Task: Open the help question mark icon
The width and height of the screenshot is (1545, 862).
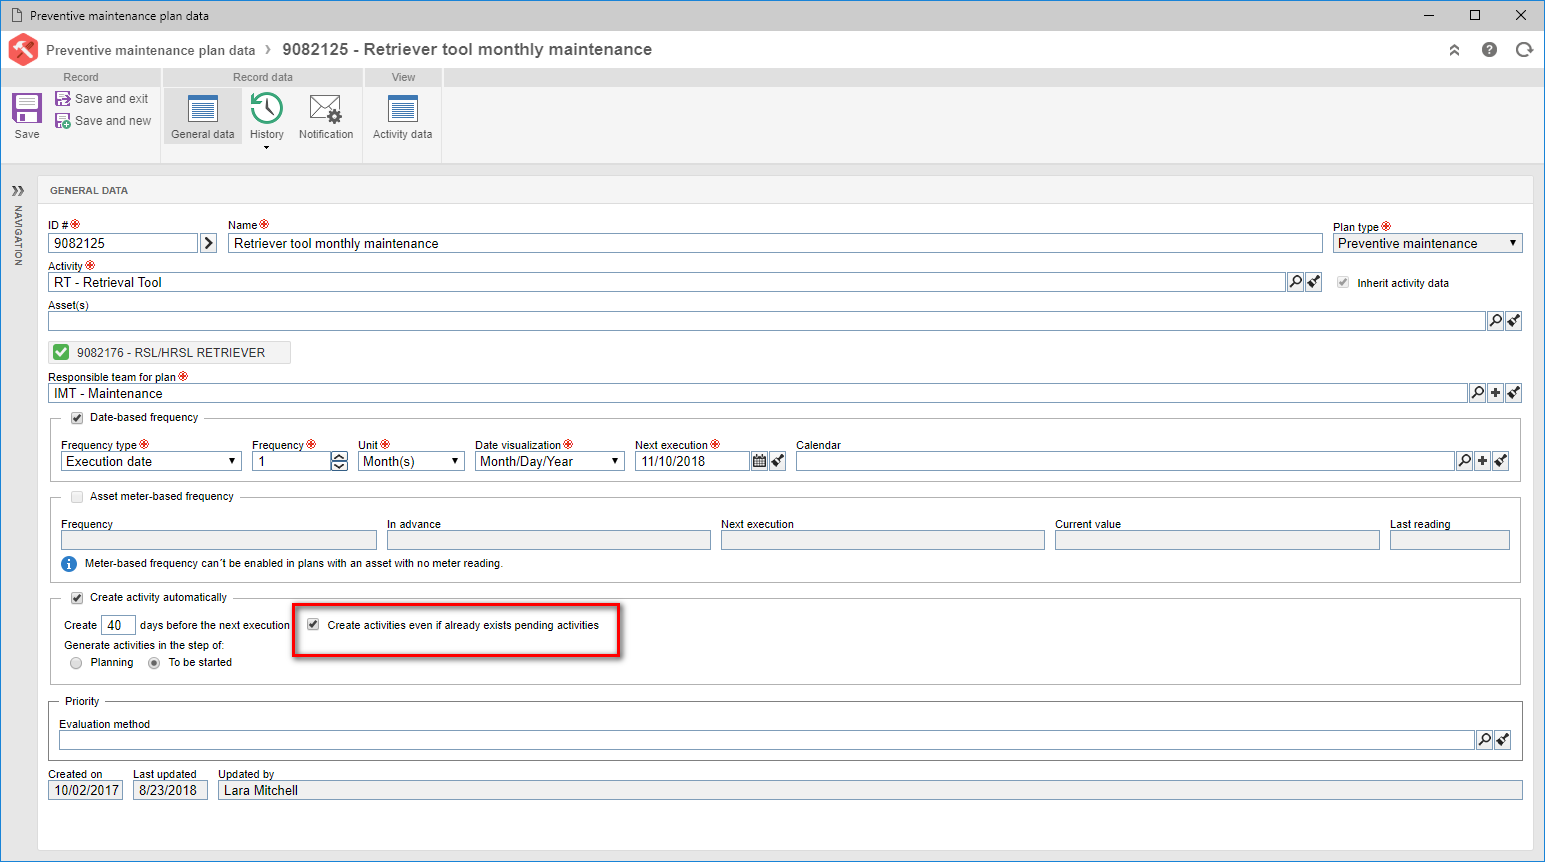Action: coord(1489,50)
